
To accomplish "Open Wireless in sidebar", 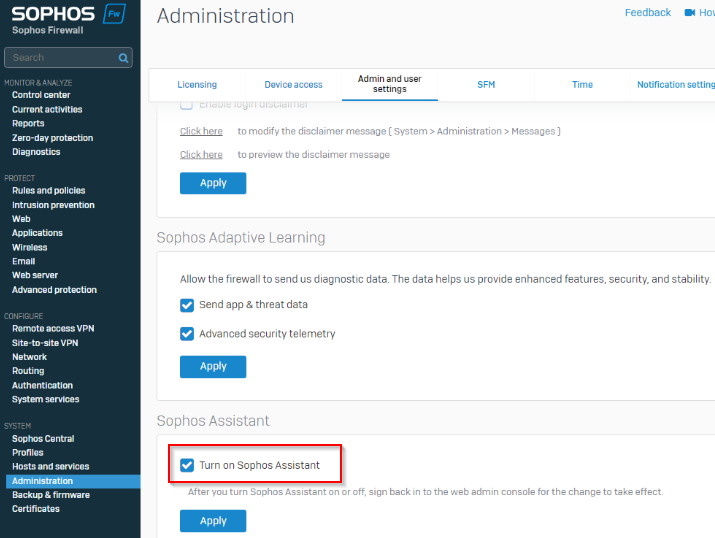I will point(30,248).
